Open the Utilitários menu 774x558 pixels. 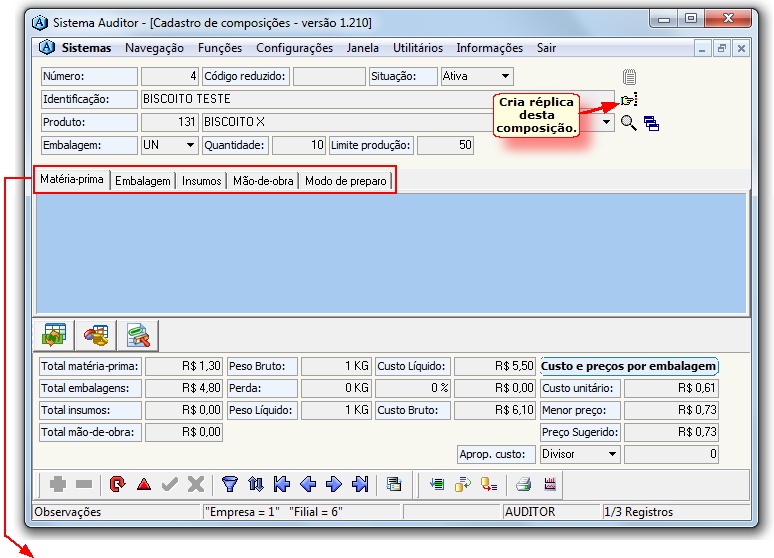coord(417,48)
